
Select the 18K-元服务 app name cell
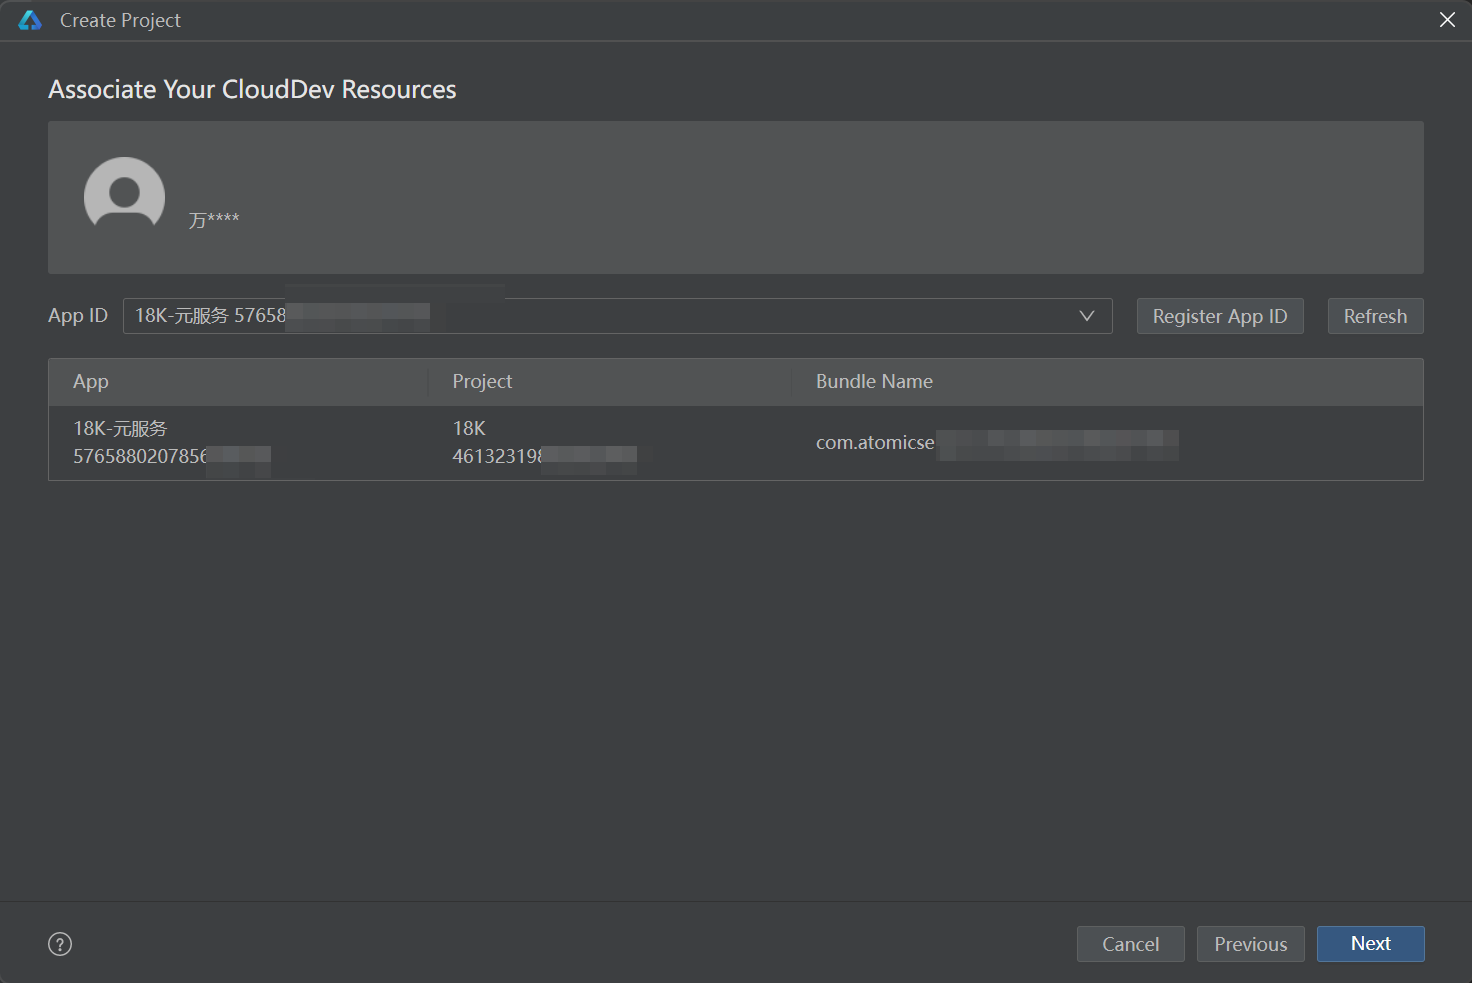(x=120, y=429)
